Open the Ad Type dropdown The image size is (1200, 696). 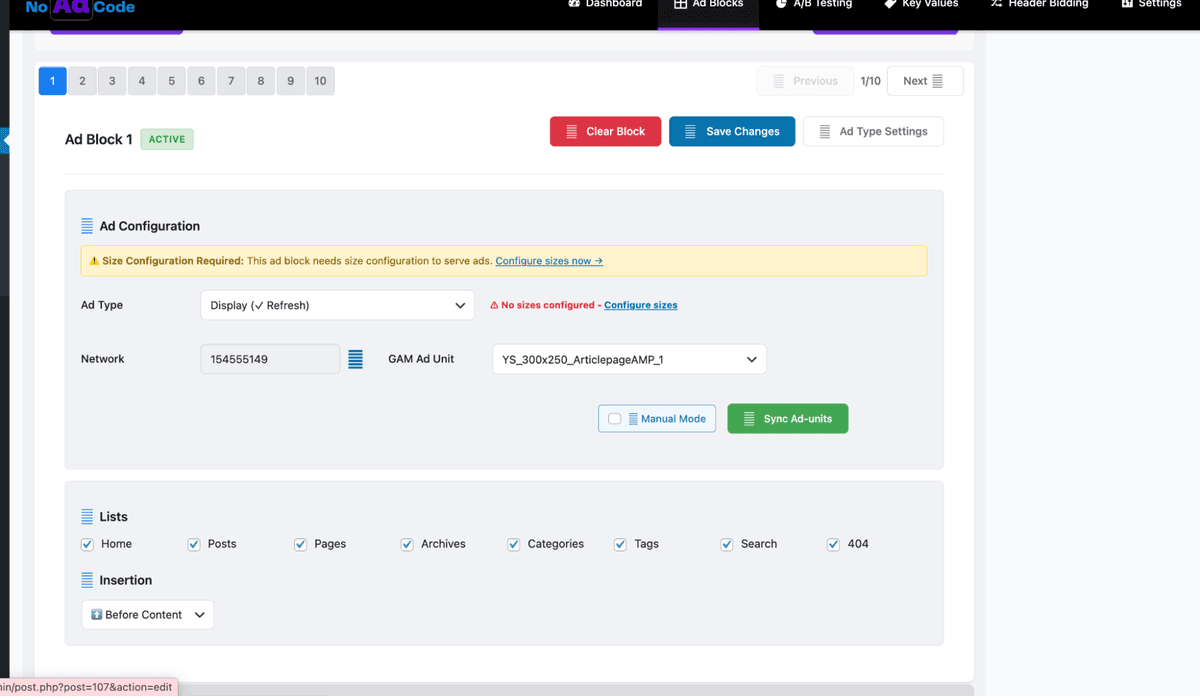337,305
